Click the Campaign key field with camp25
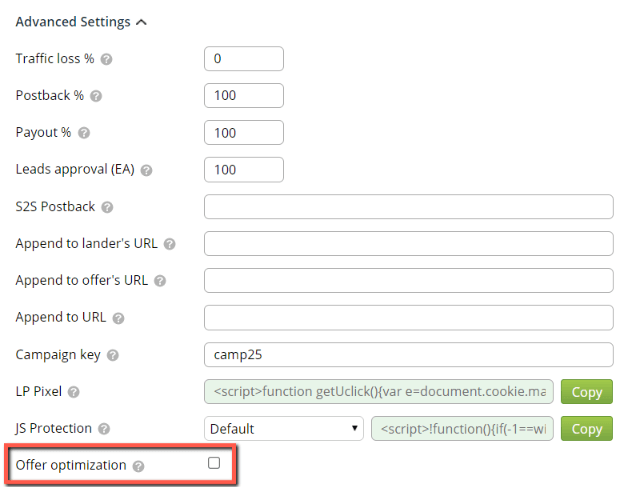Viewport: 634px width, 487px height. (x=408, y=355)
